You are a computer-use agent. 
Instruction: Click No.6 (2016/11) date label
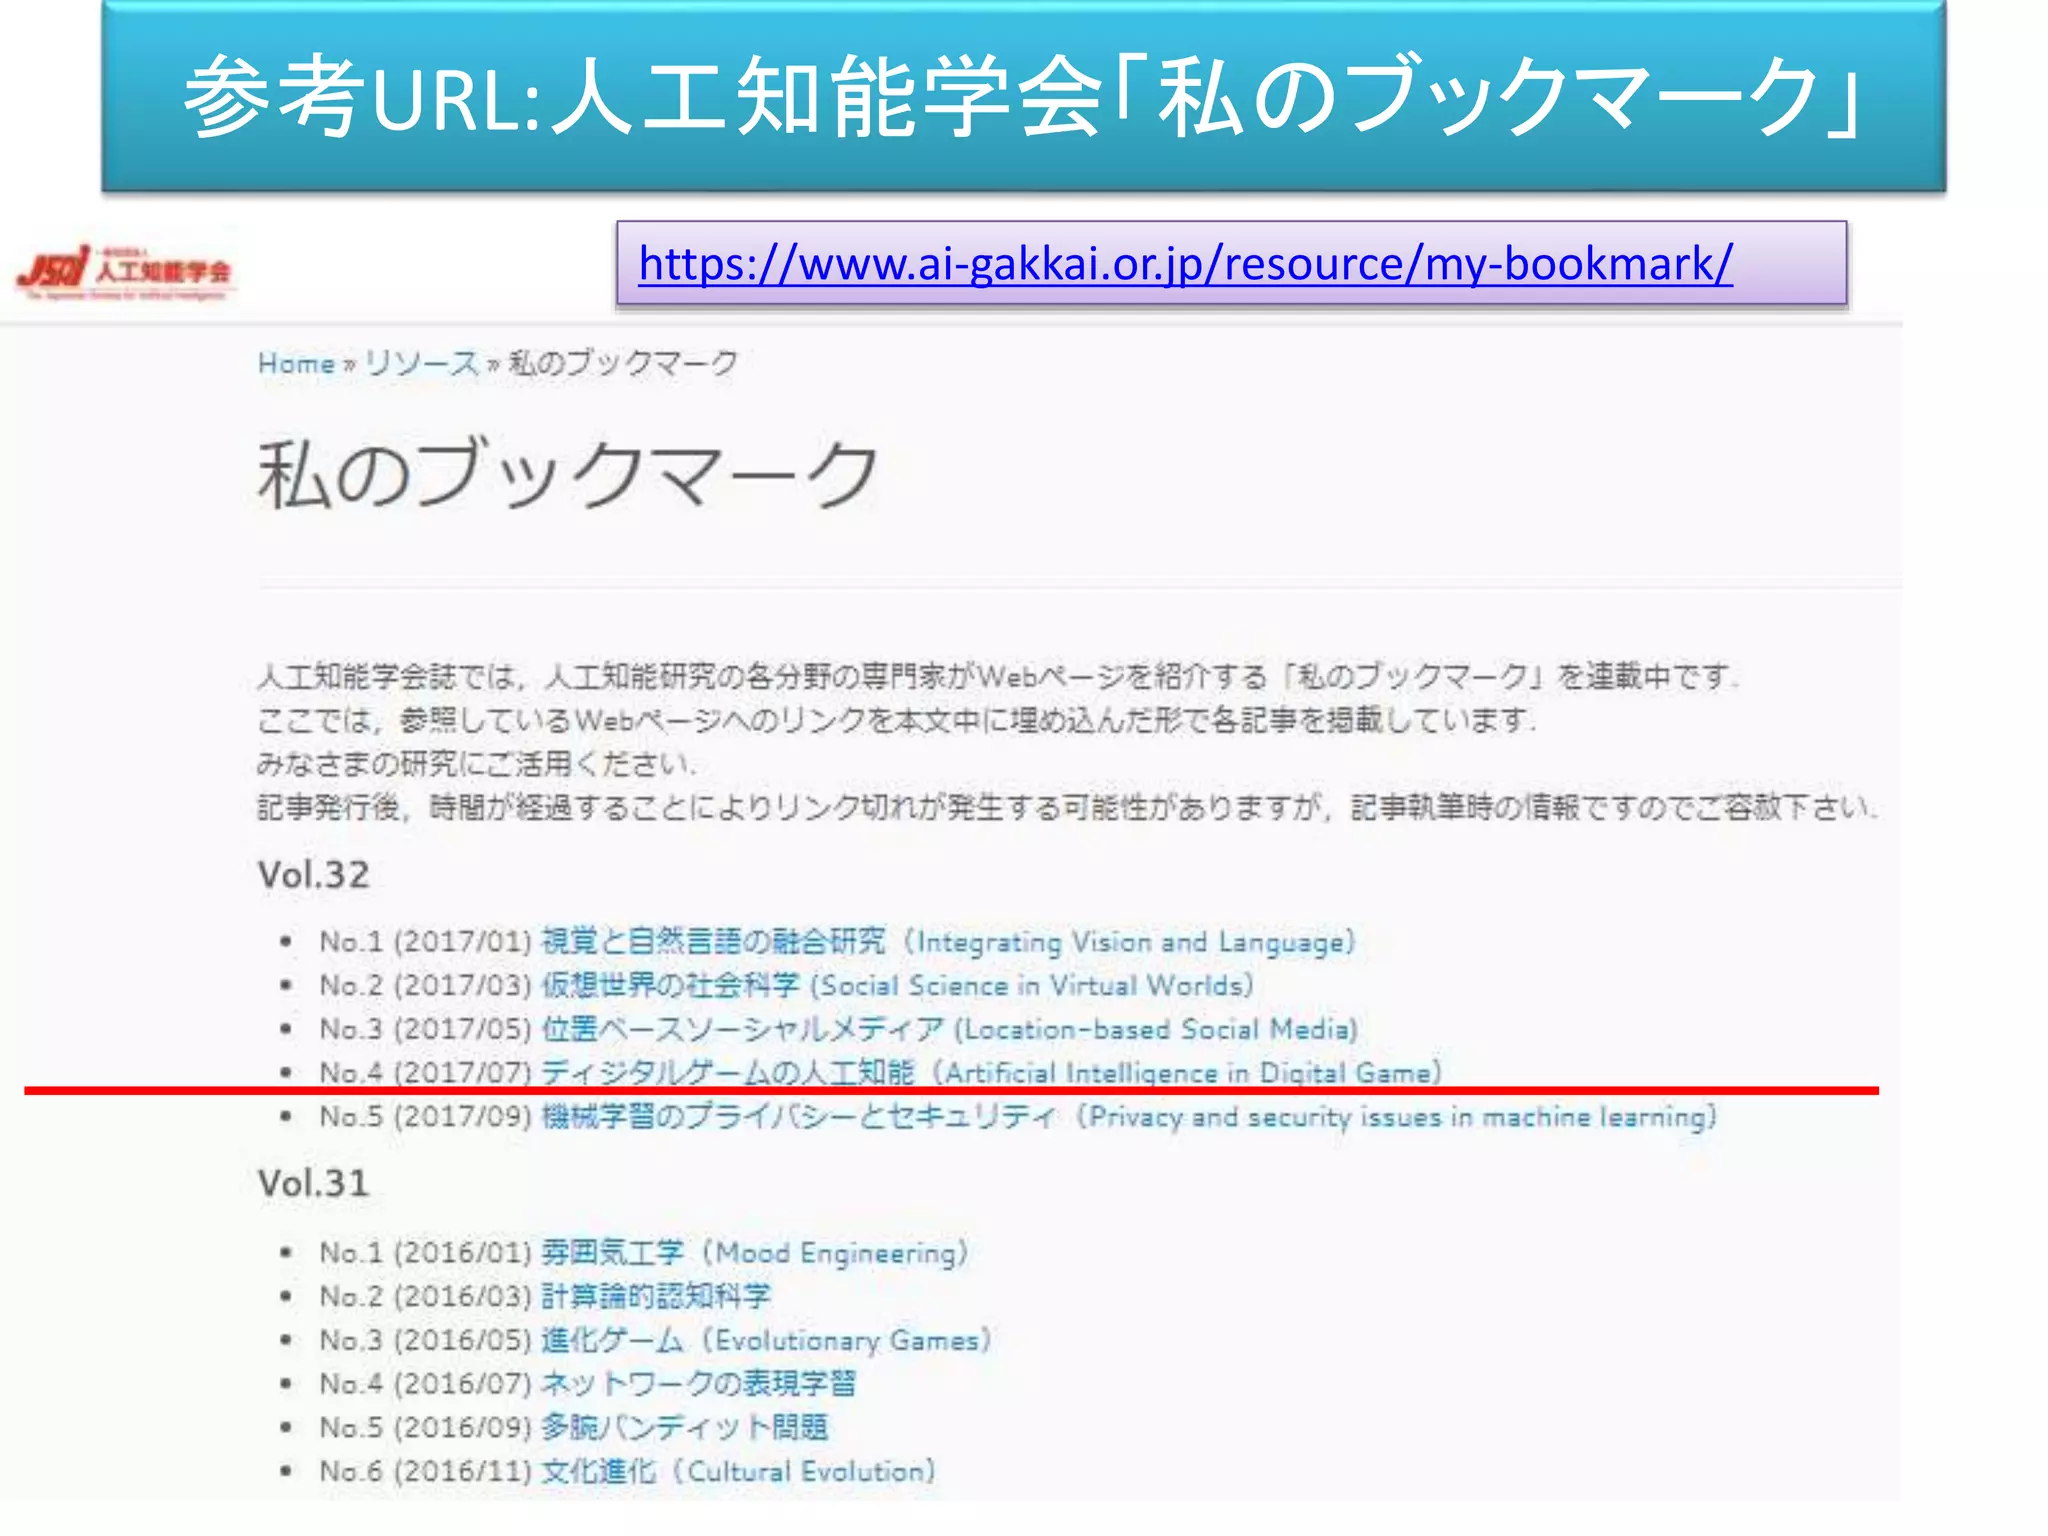425,1471
